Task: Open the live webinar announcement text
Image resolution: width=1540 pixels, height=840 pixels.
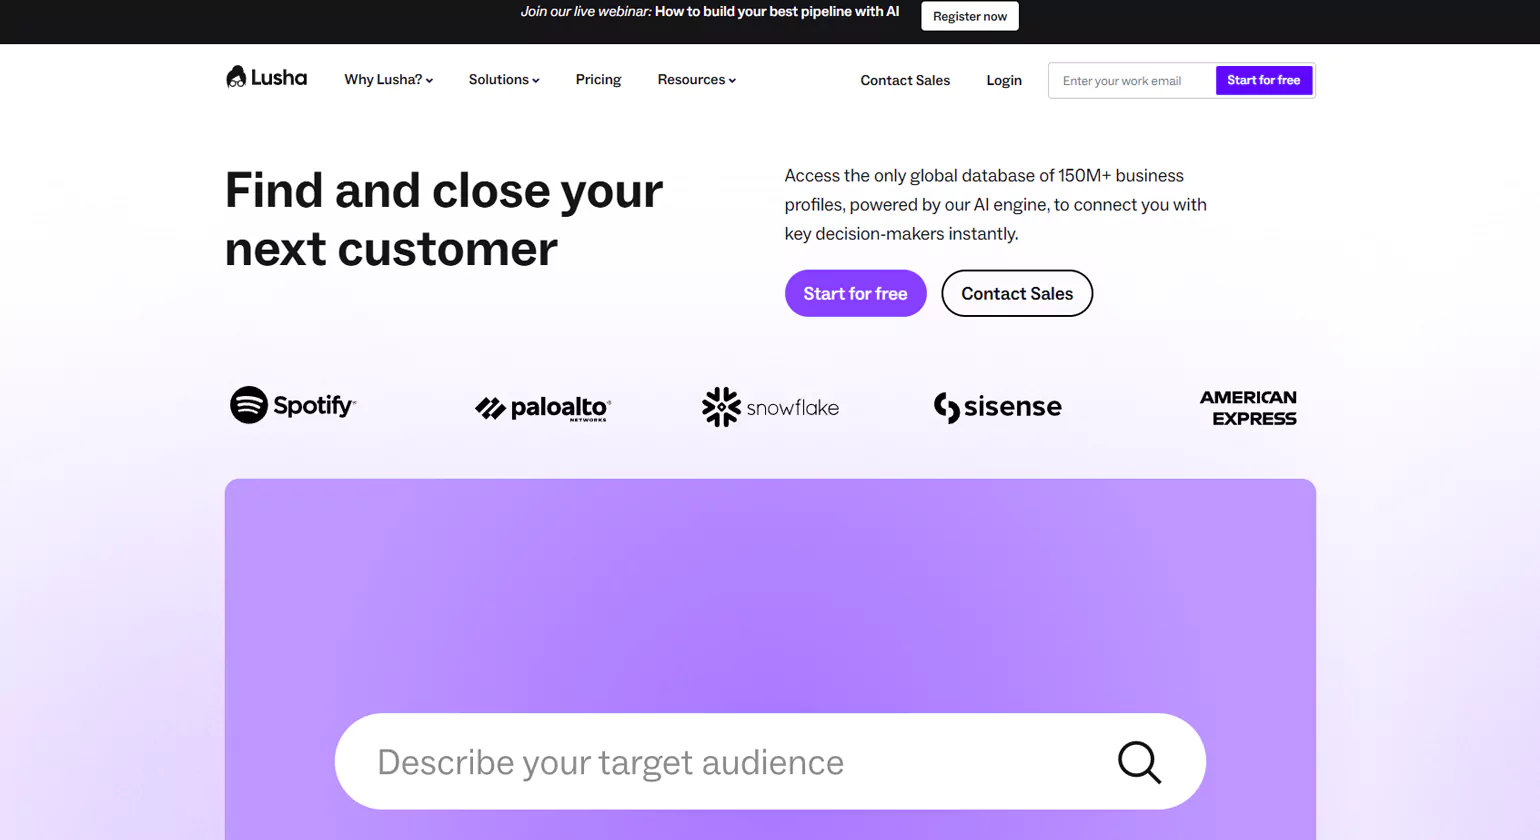Action: pyautogui.click(x=709, y=12)
